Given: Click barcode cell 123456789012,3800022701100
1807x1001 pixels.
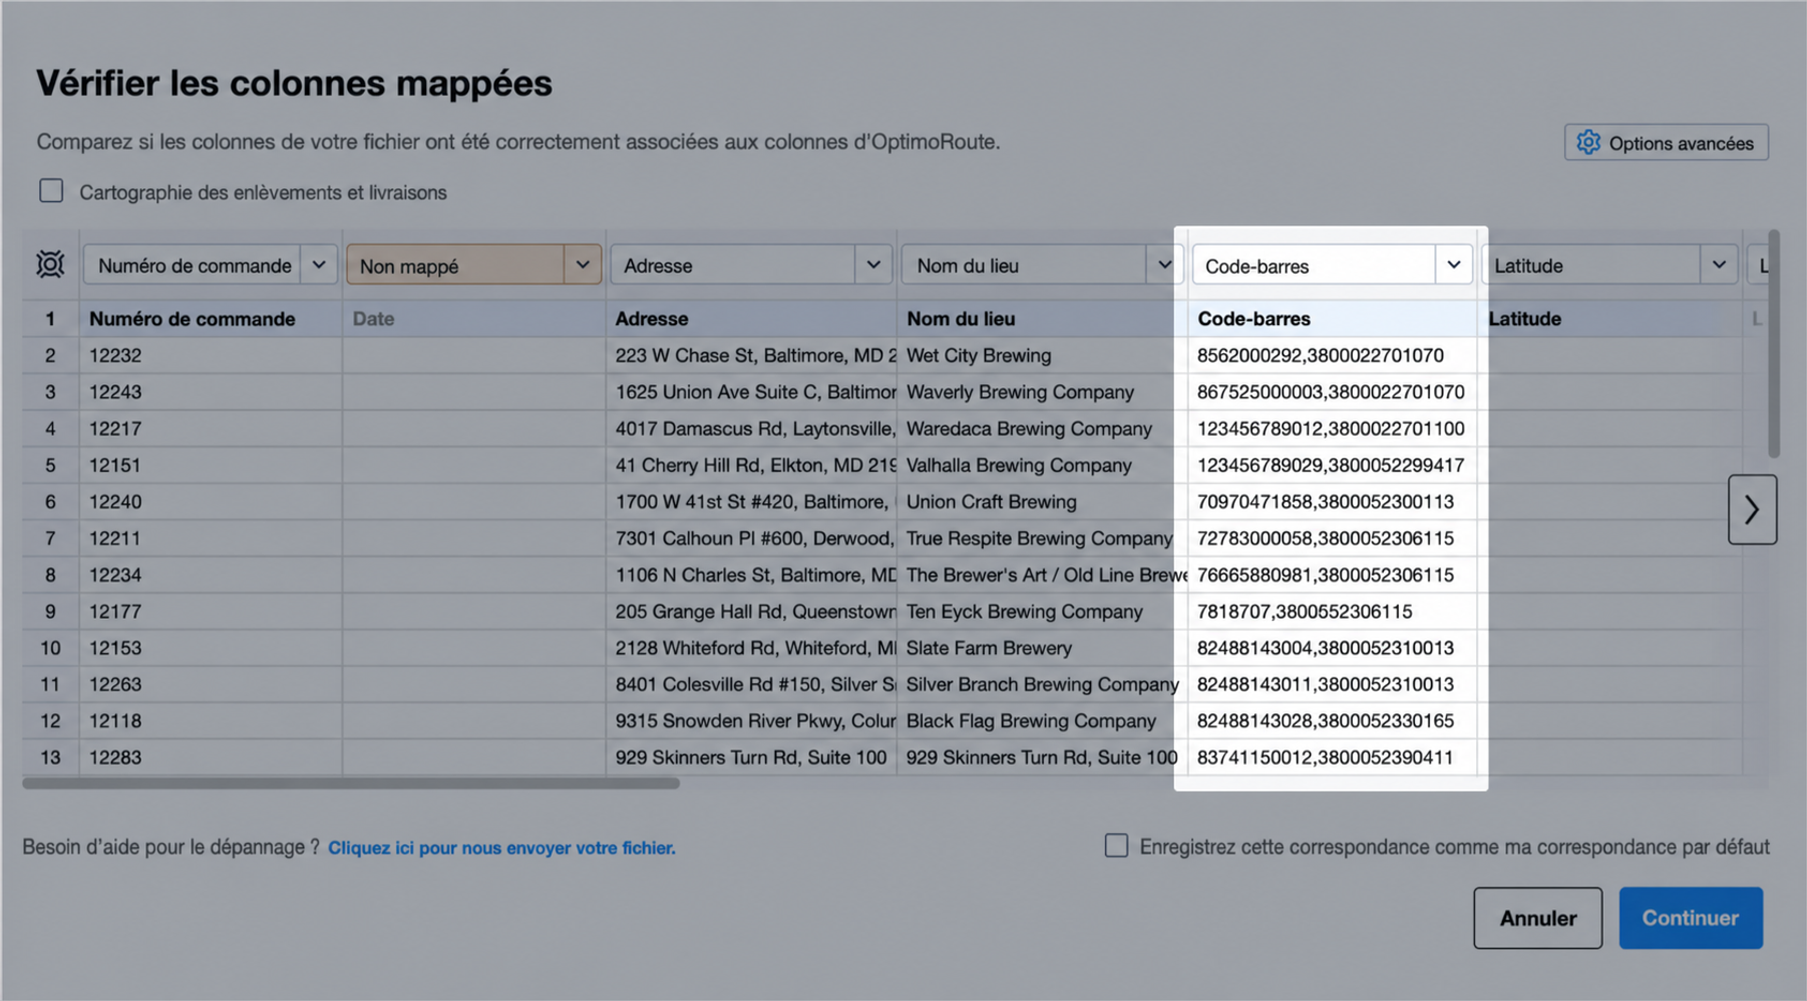Looking at the screenshot, I should point(1332,428).
